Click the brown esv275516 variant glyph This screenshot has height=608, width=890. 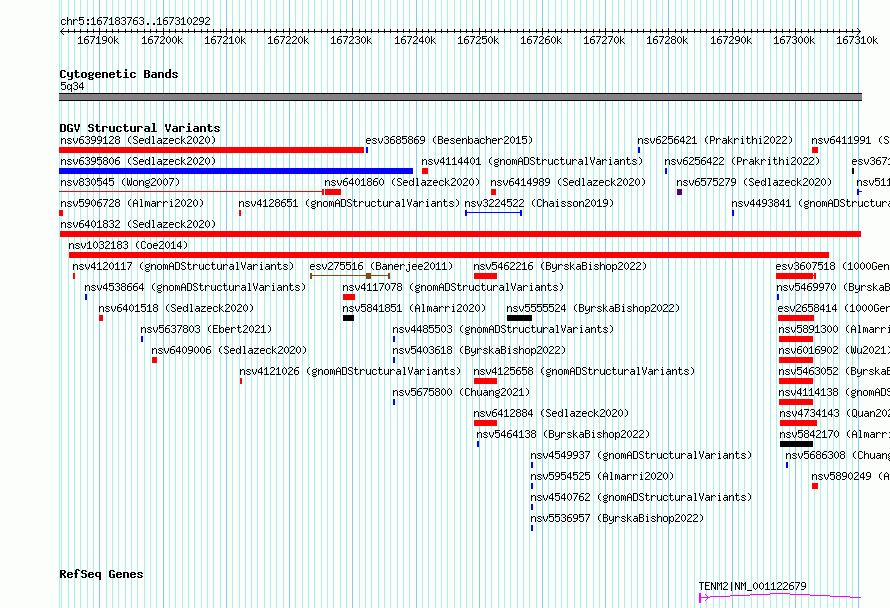point(350,276)
